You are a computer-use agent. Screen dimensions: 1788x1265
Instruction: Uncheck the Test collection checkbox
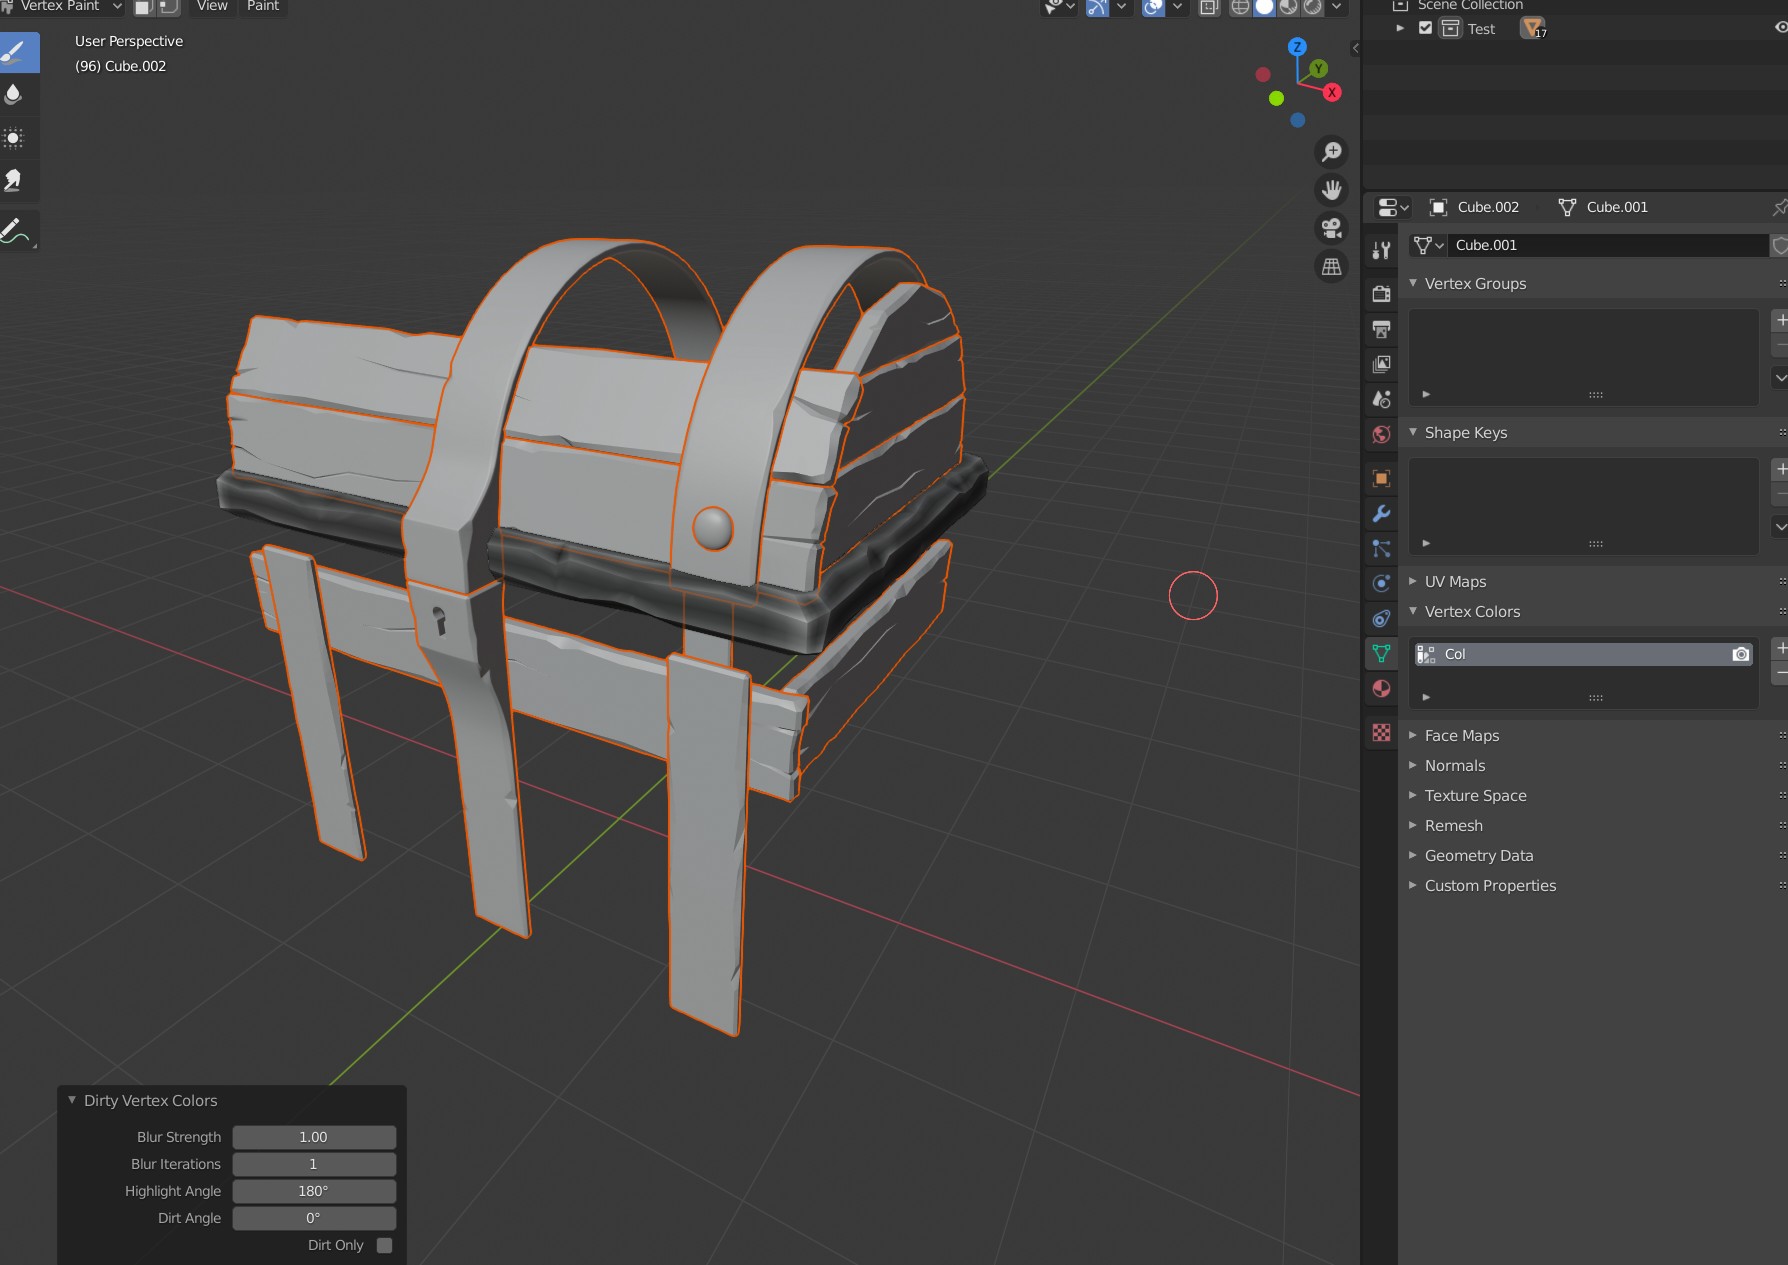[x=1426, y=28]
